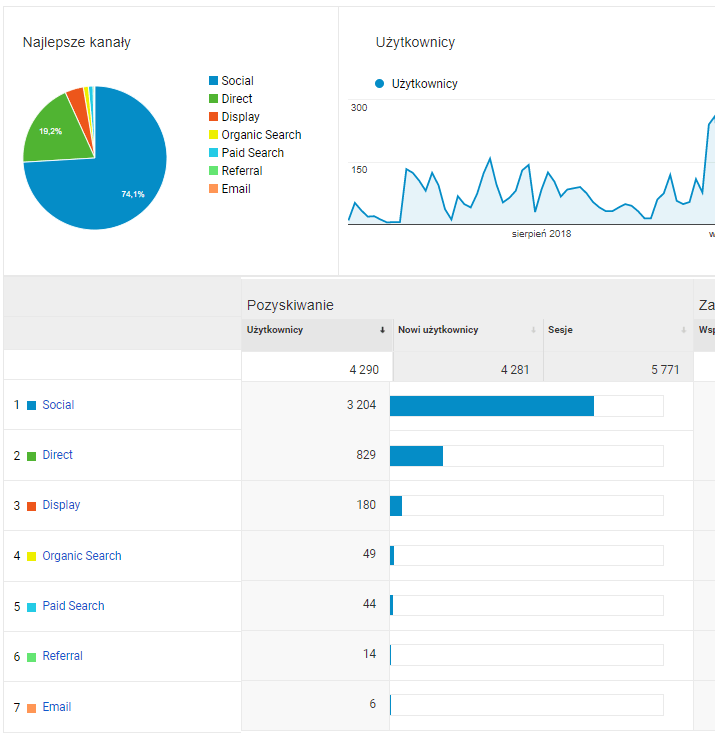This screenshot has width=715, height=740.
Task: Click the blue Social legend swatch
Action: pos(213,81)
